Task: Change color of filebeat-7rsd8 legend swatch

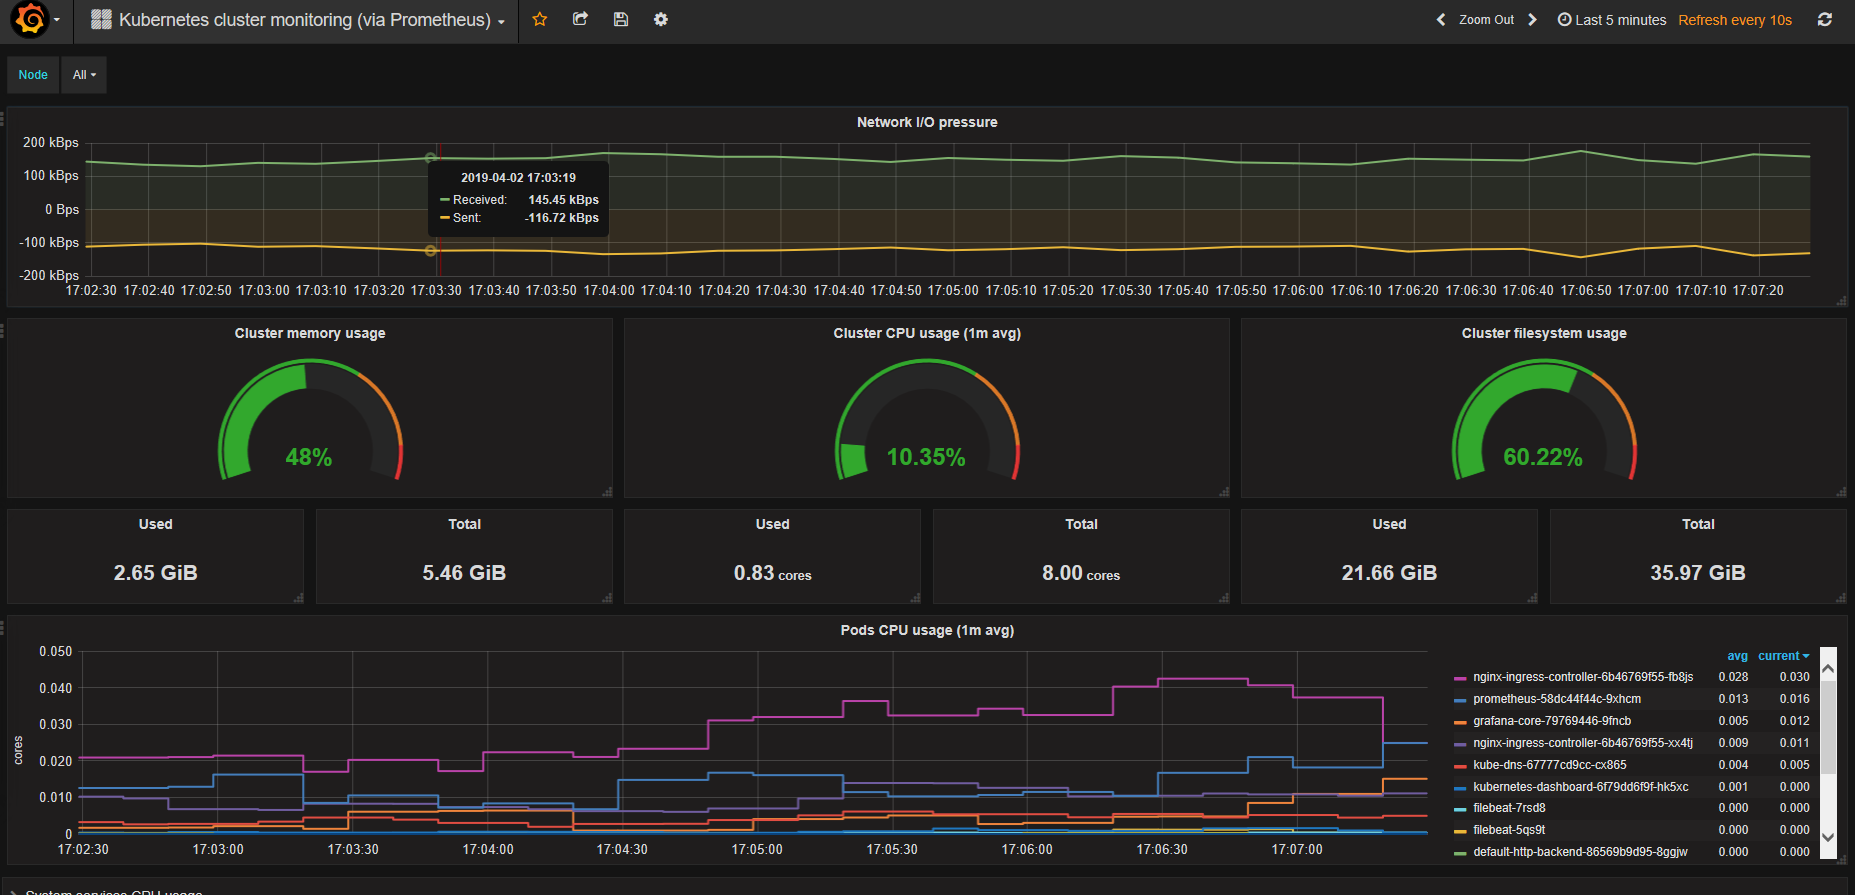Action: point(1460,809)
